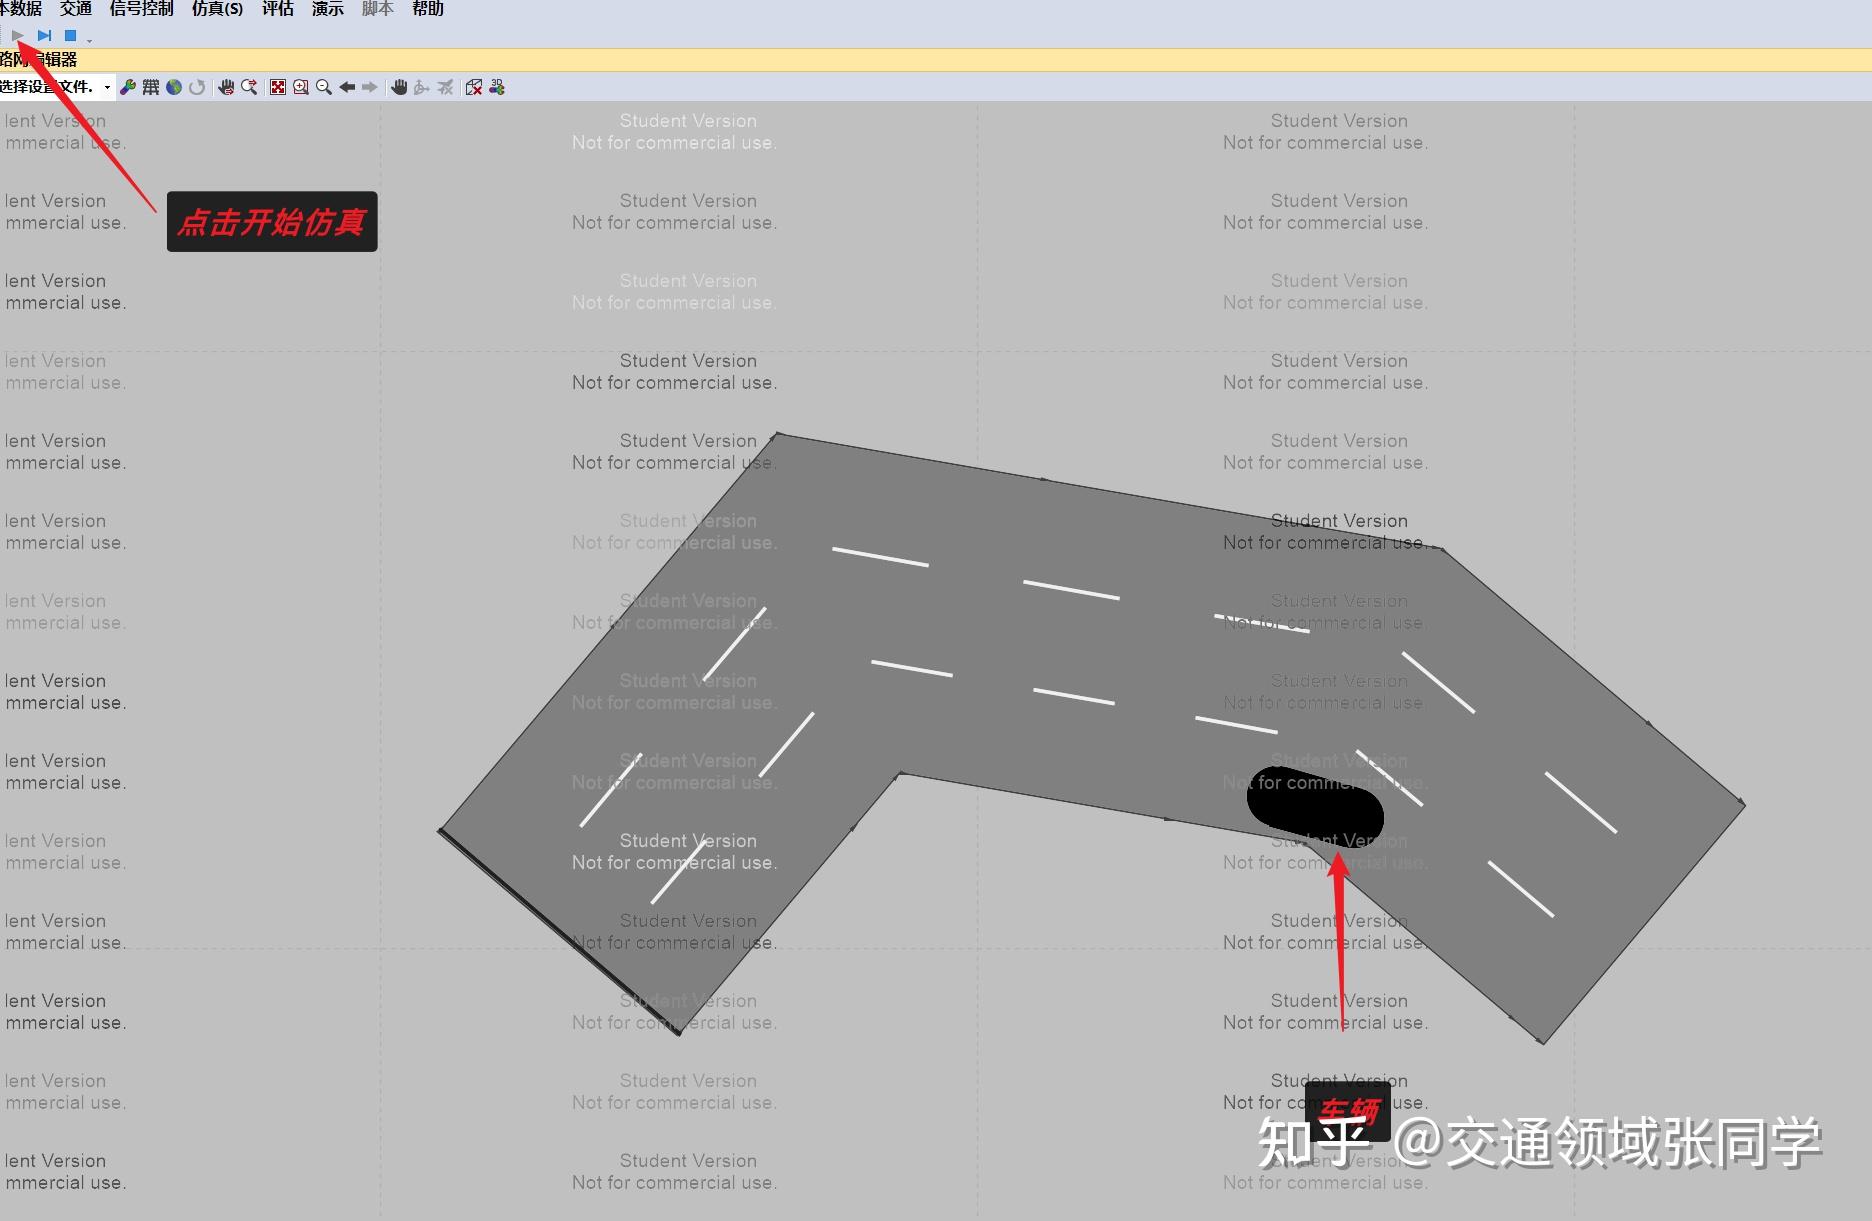1872x1221 pixels.
Task: Click the black vehicle on the road
Action: (1315, 807)
